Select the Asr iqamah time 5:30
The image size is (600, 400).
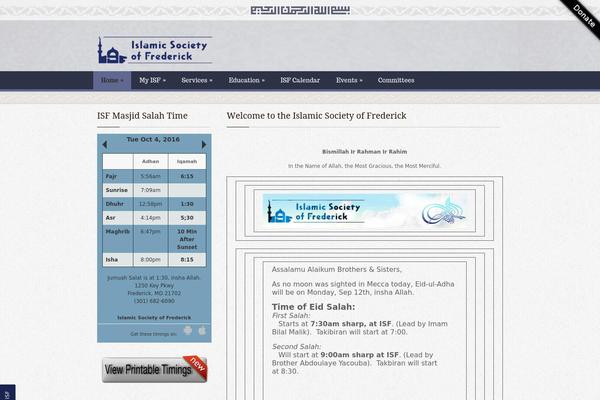click(x=187, y=218)
